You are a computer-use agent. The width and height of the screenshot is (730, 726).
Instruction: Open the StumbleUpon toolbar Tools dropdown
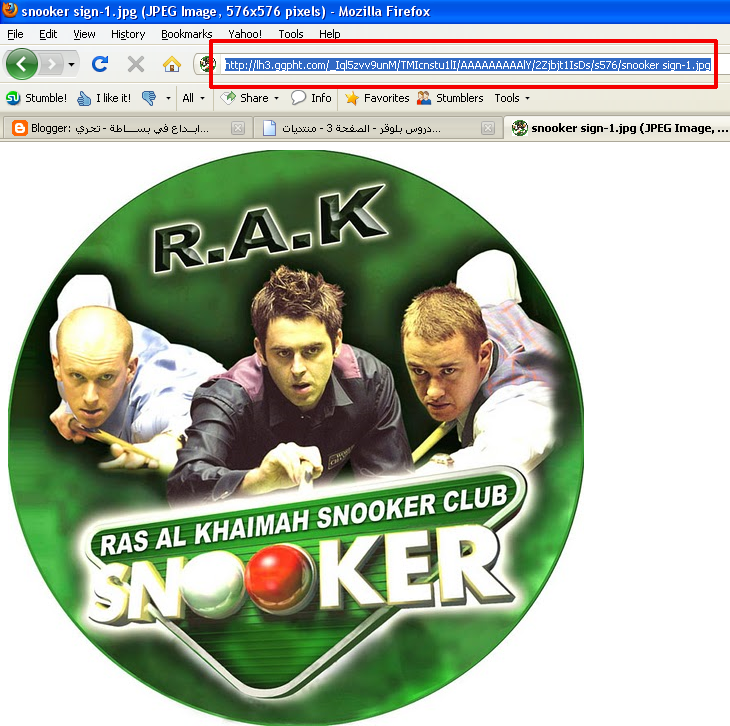pyautogui.click(x=512, y=98)
